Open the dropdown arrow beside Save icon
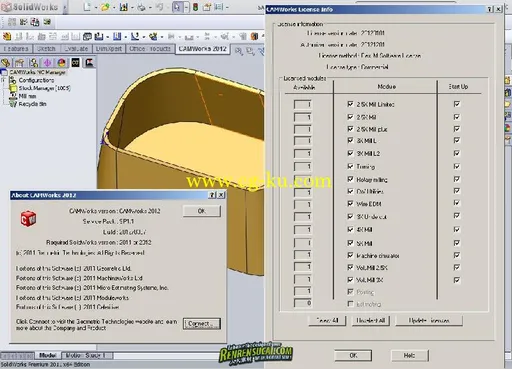The height and width of the screenshot is (369, 512). [132, 7]
